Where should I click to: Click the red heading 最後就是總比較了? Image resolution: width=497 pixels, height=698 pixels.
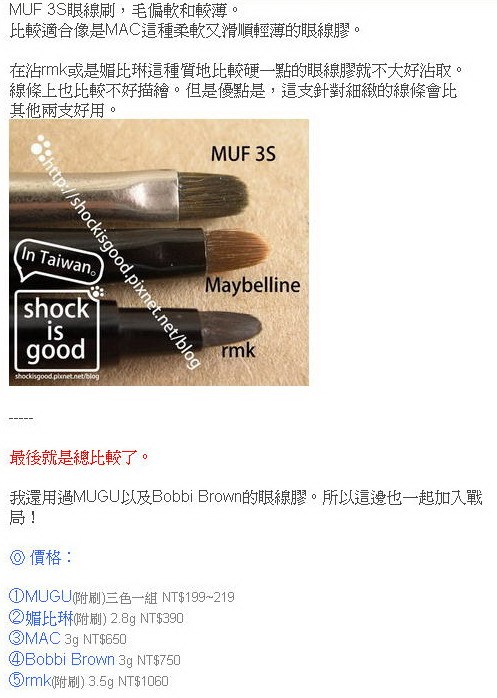(79, 457)
